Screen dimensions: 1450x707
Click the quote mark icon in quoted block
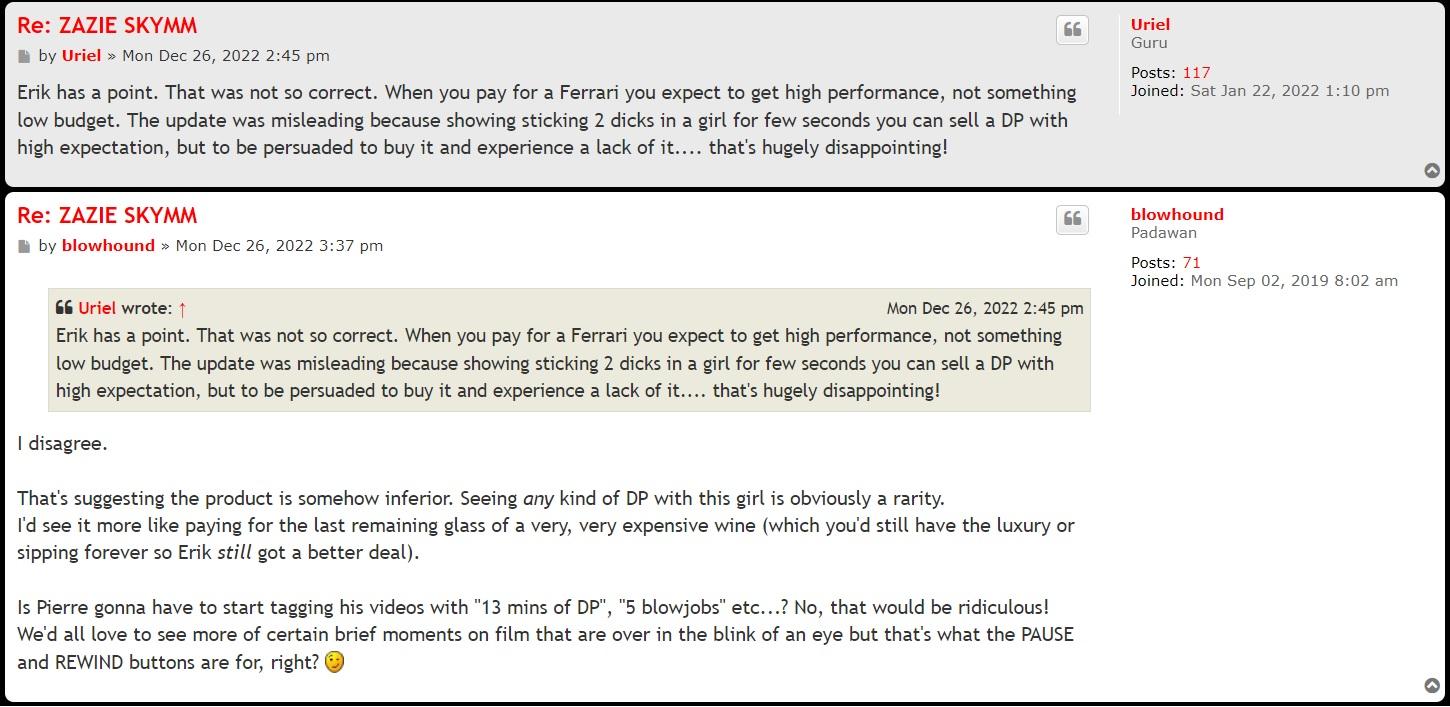click(64, 308)
